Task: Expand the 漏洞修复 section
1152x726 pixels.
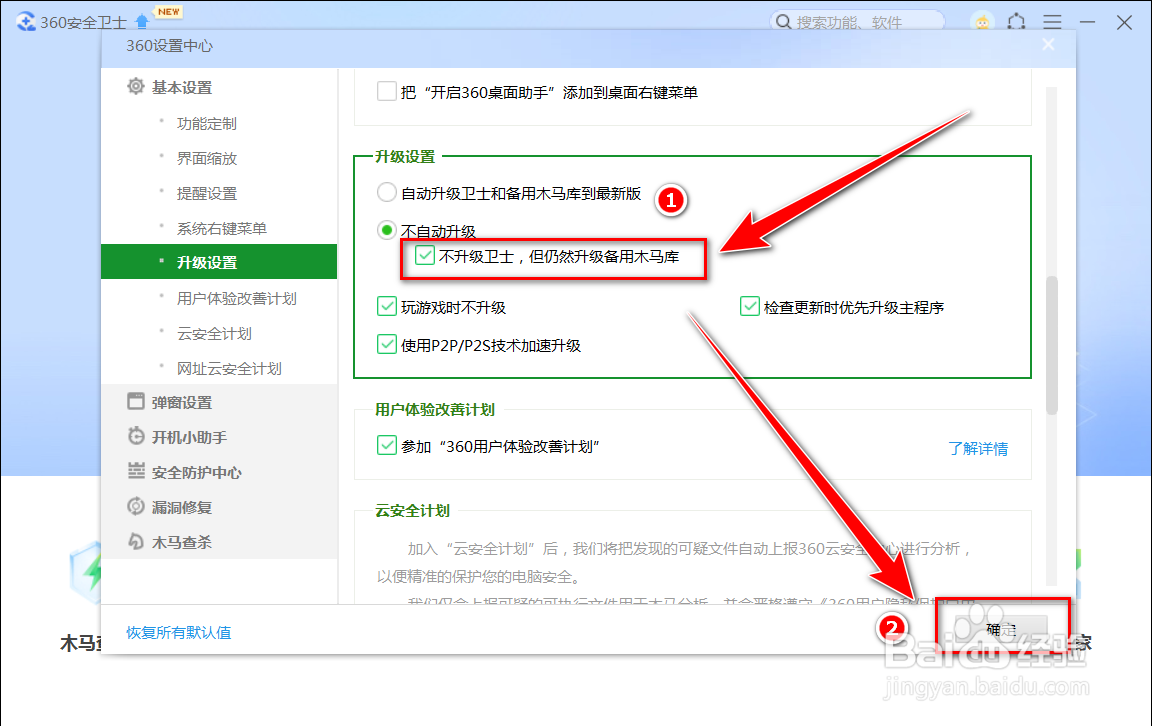Action: (181, 507)
